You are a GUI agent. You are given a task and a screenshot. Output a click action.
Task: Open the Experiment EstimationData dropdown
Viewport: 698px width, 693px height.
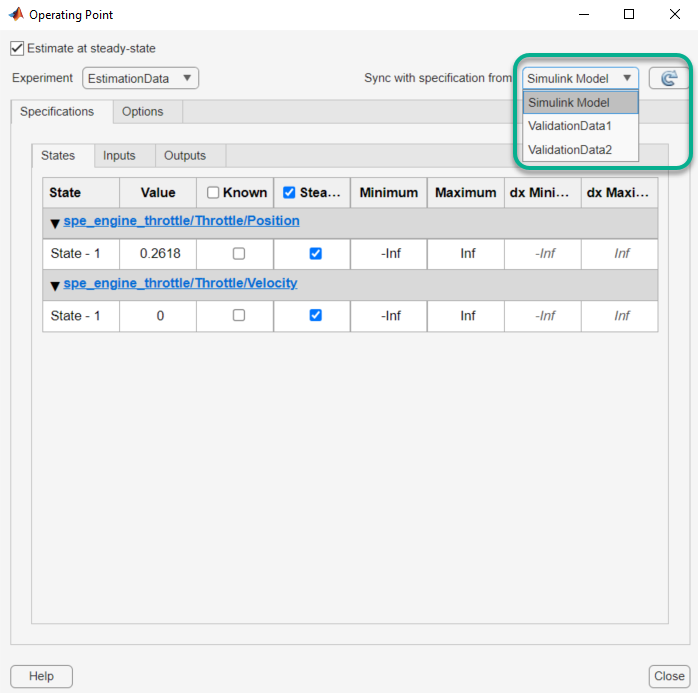pos(140,78)
